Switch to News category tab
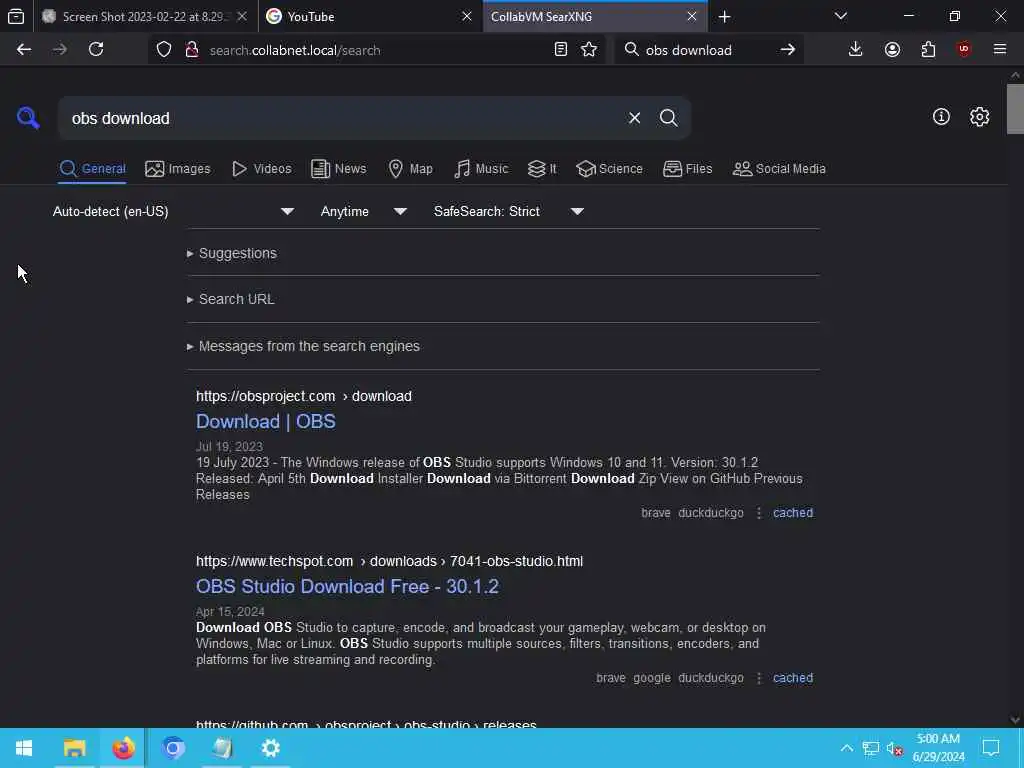The image size is (1024, 768). pos(339,169)
